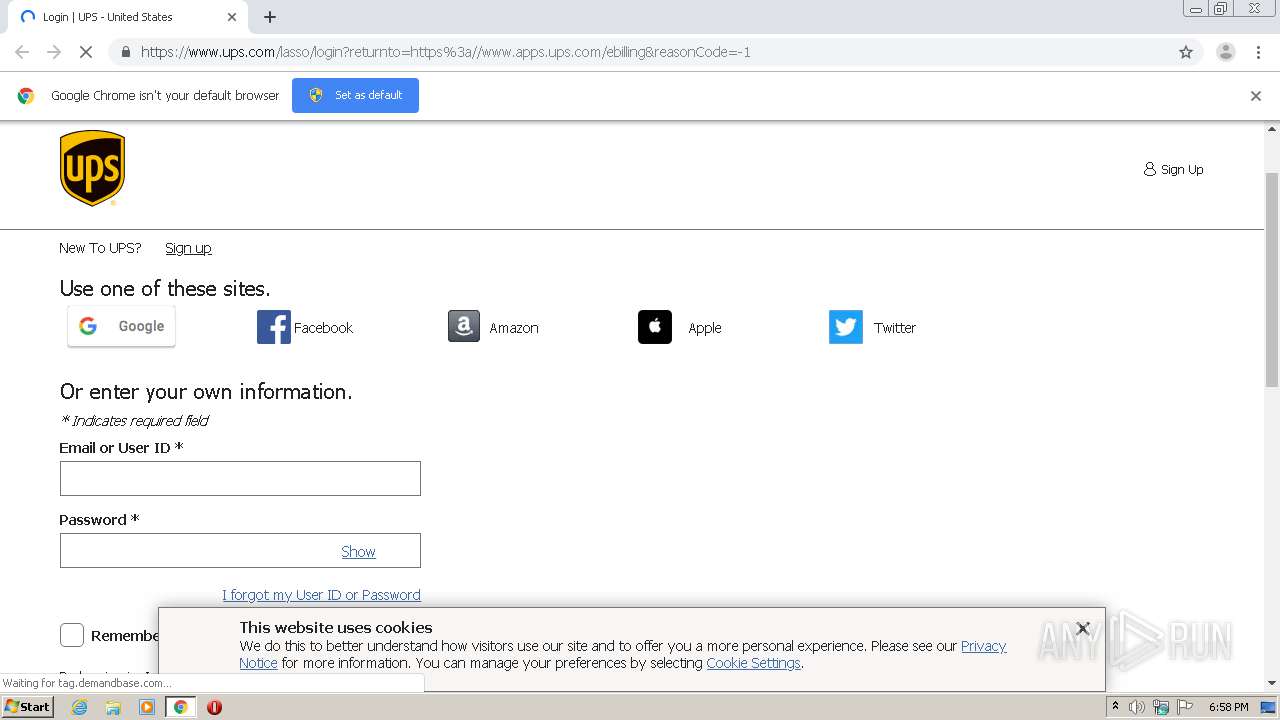Viewport: 1280px width, 720px height.
Task: Choose the Apple login icon
Action: (655, 327)
